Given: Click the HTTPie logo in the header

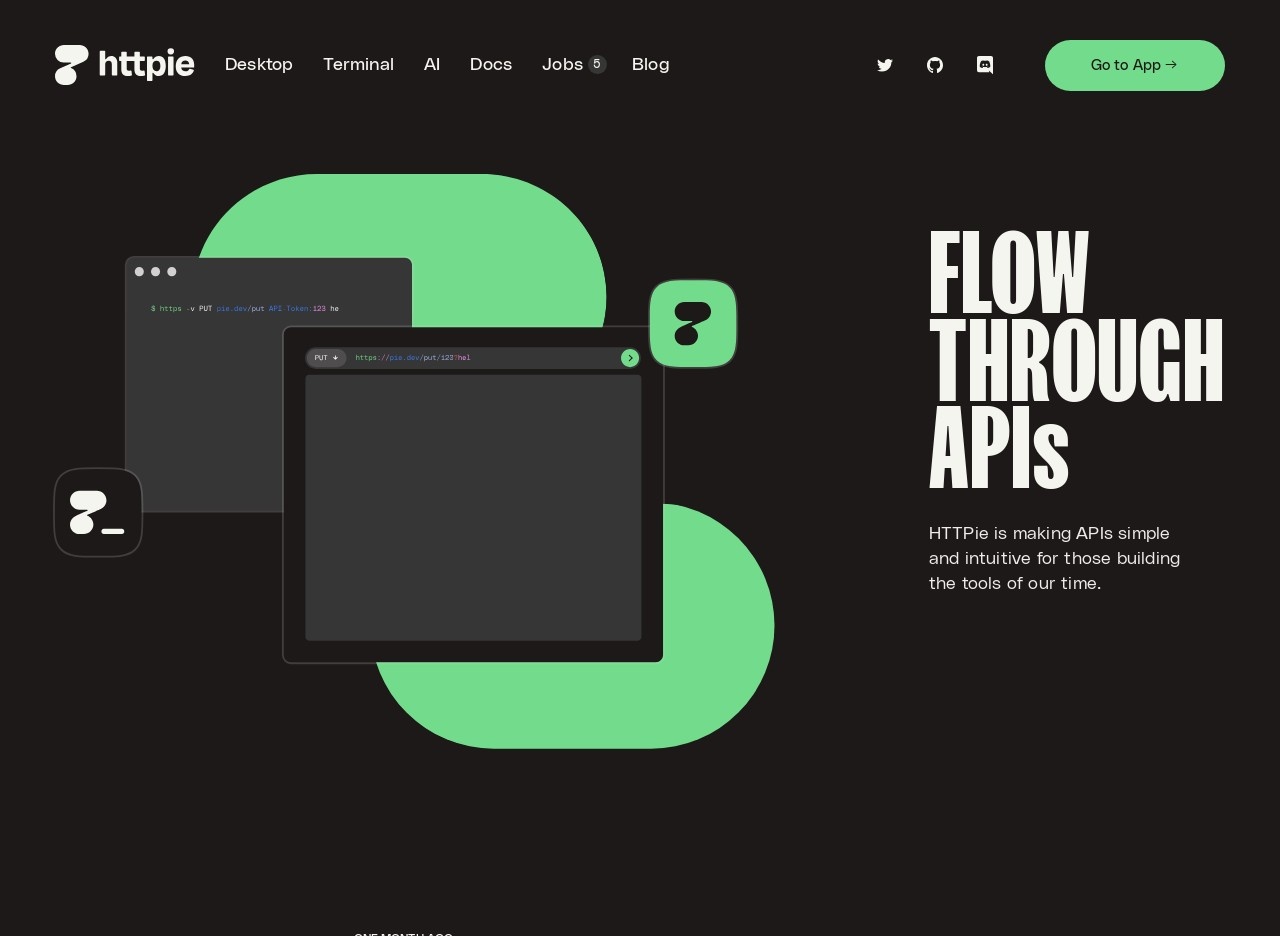Looking at the screenshot, I should click(x=124, y=65).
